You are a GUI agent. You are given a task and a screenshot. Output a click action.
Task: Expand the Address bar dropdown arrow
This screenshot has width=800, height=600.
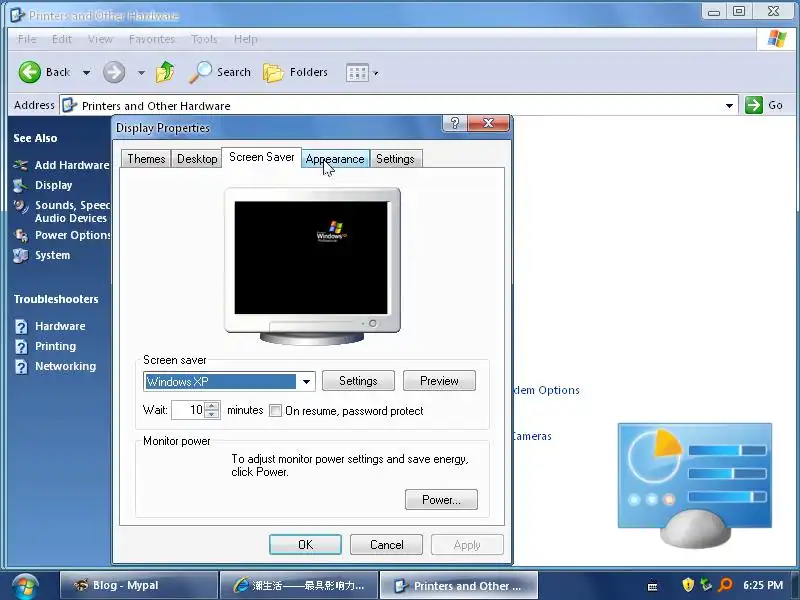(730, 106)
